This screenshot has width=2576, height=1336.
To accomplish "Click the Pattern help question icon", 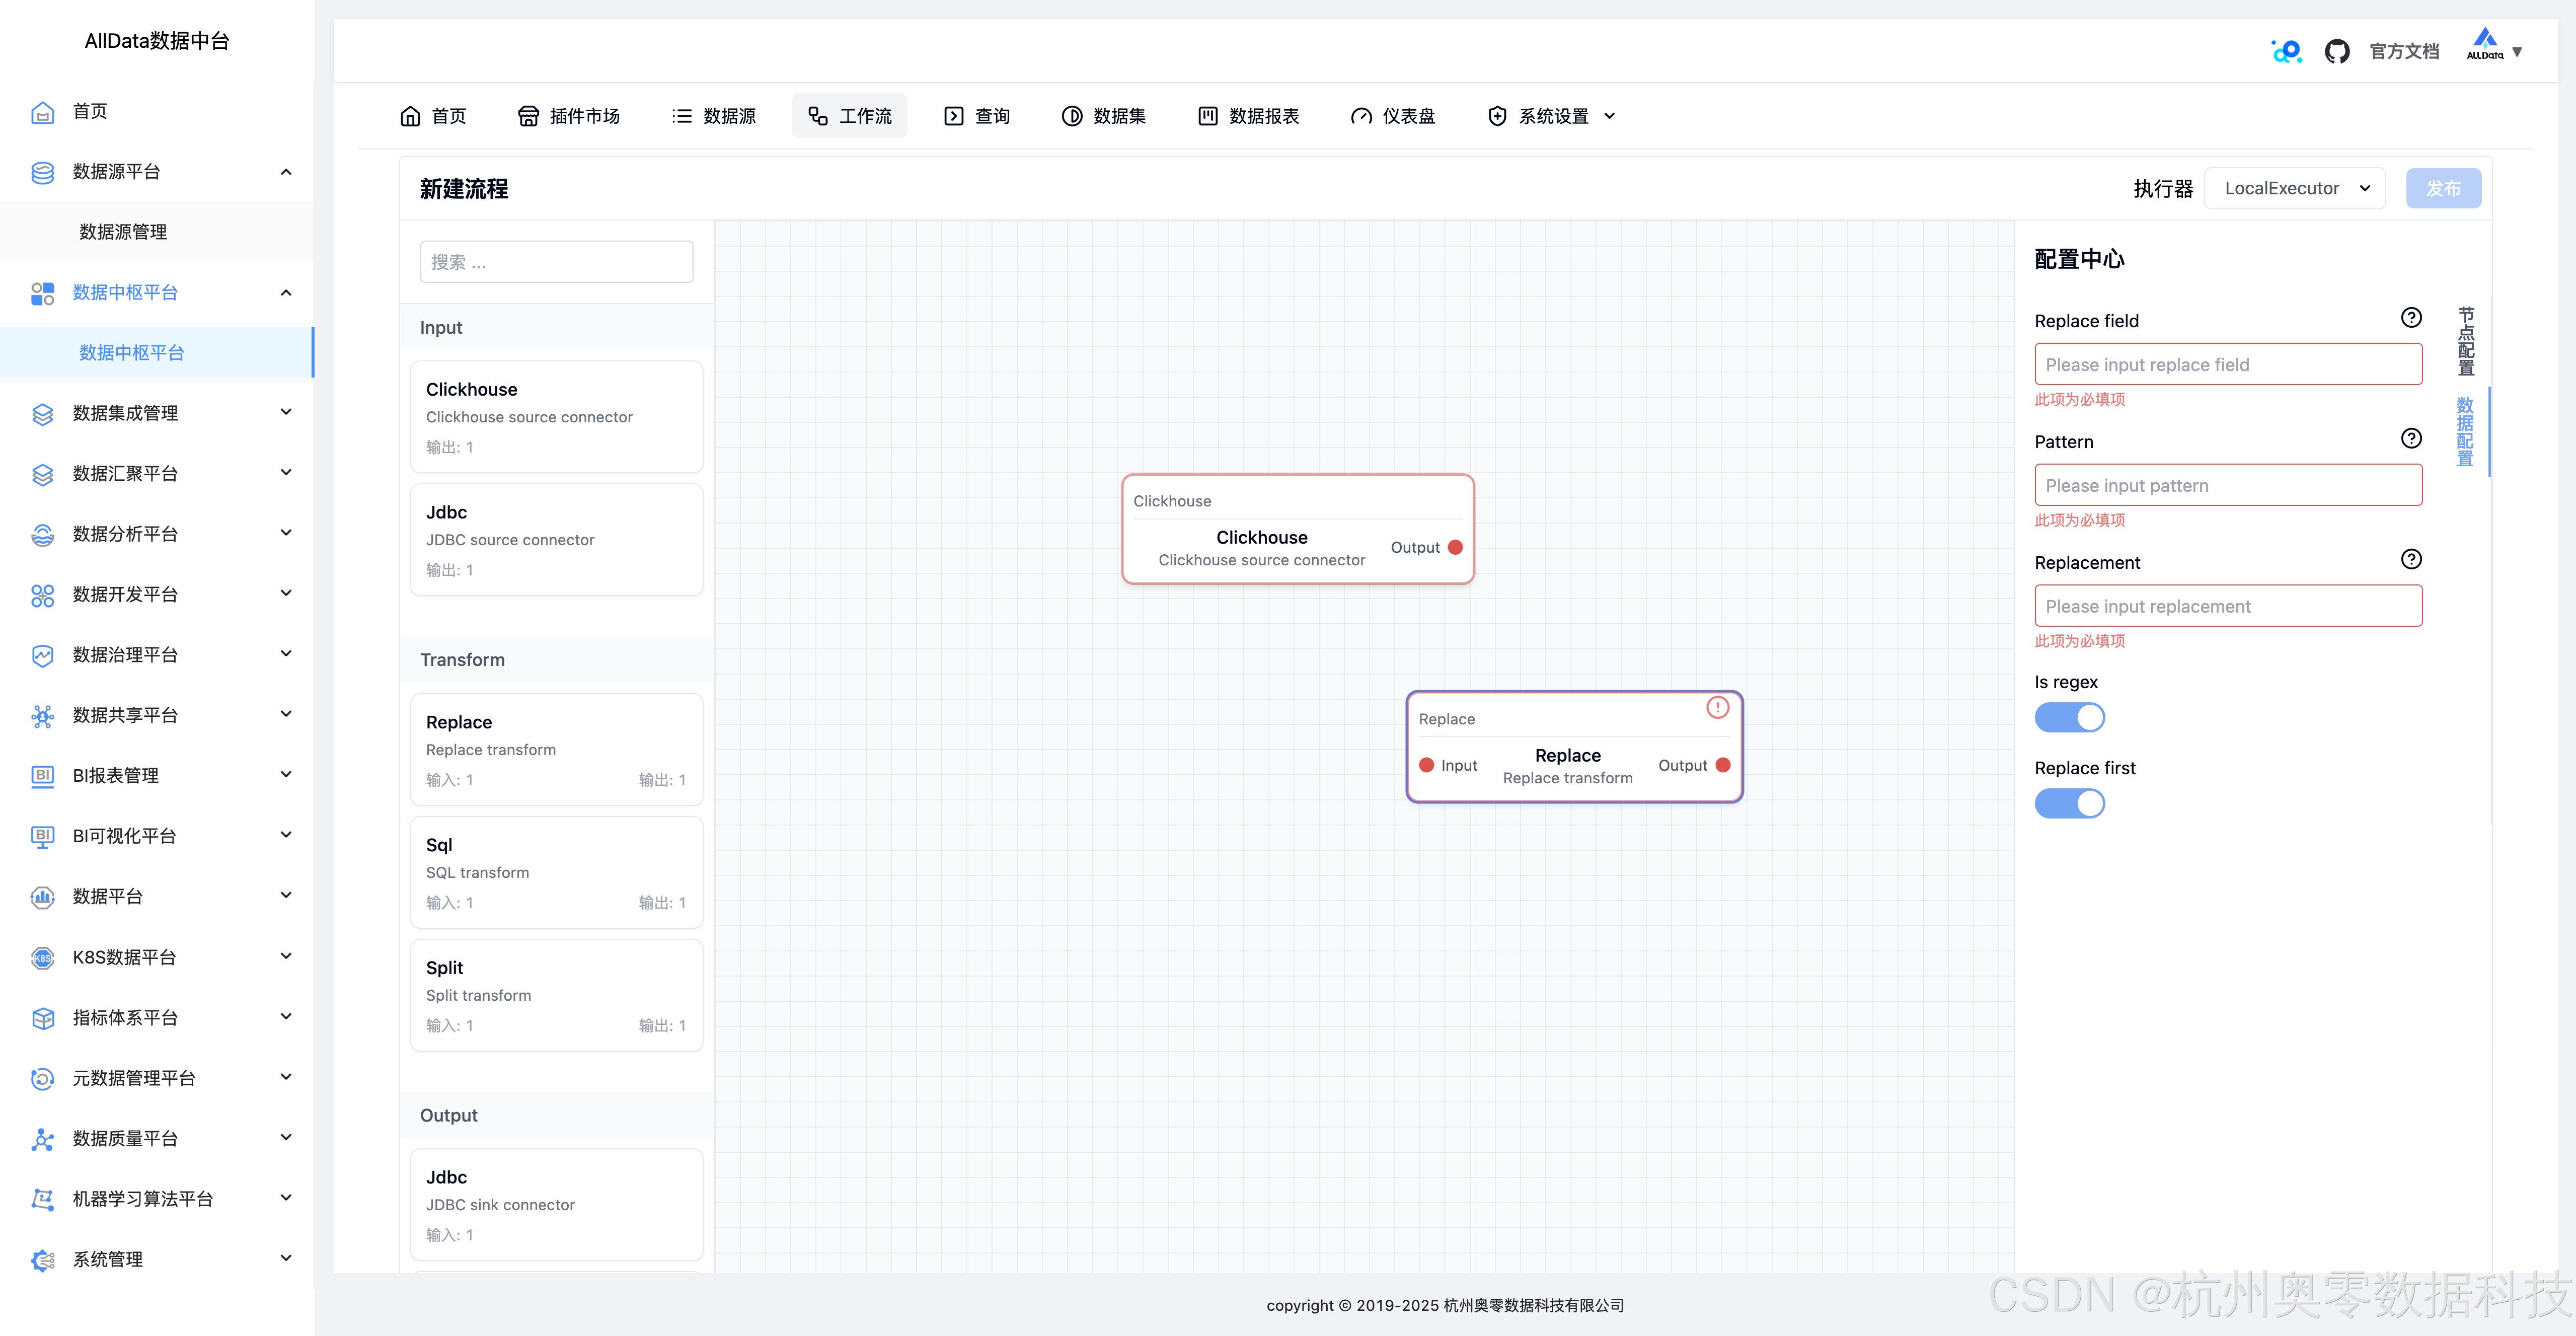I will [x=2411, y=439].
